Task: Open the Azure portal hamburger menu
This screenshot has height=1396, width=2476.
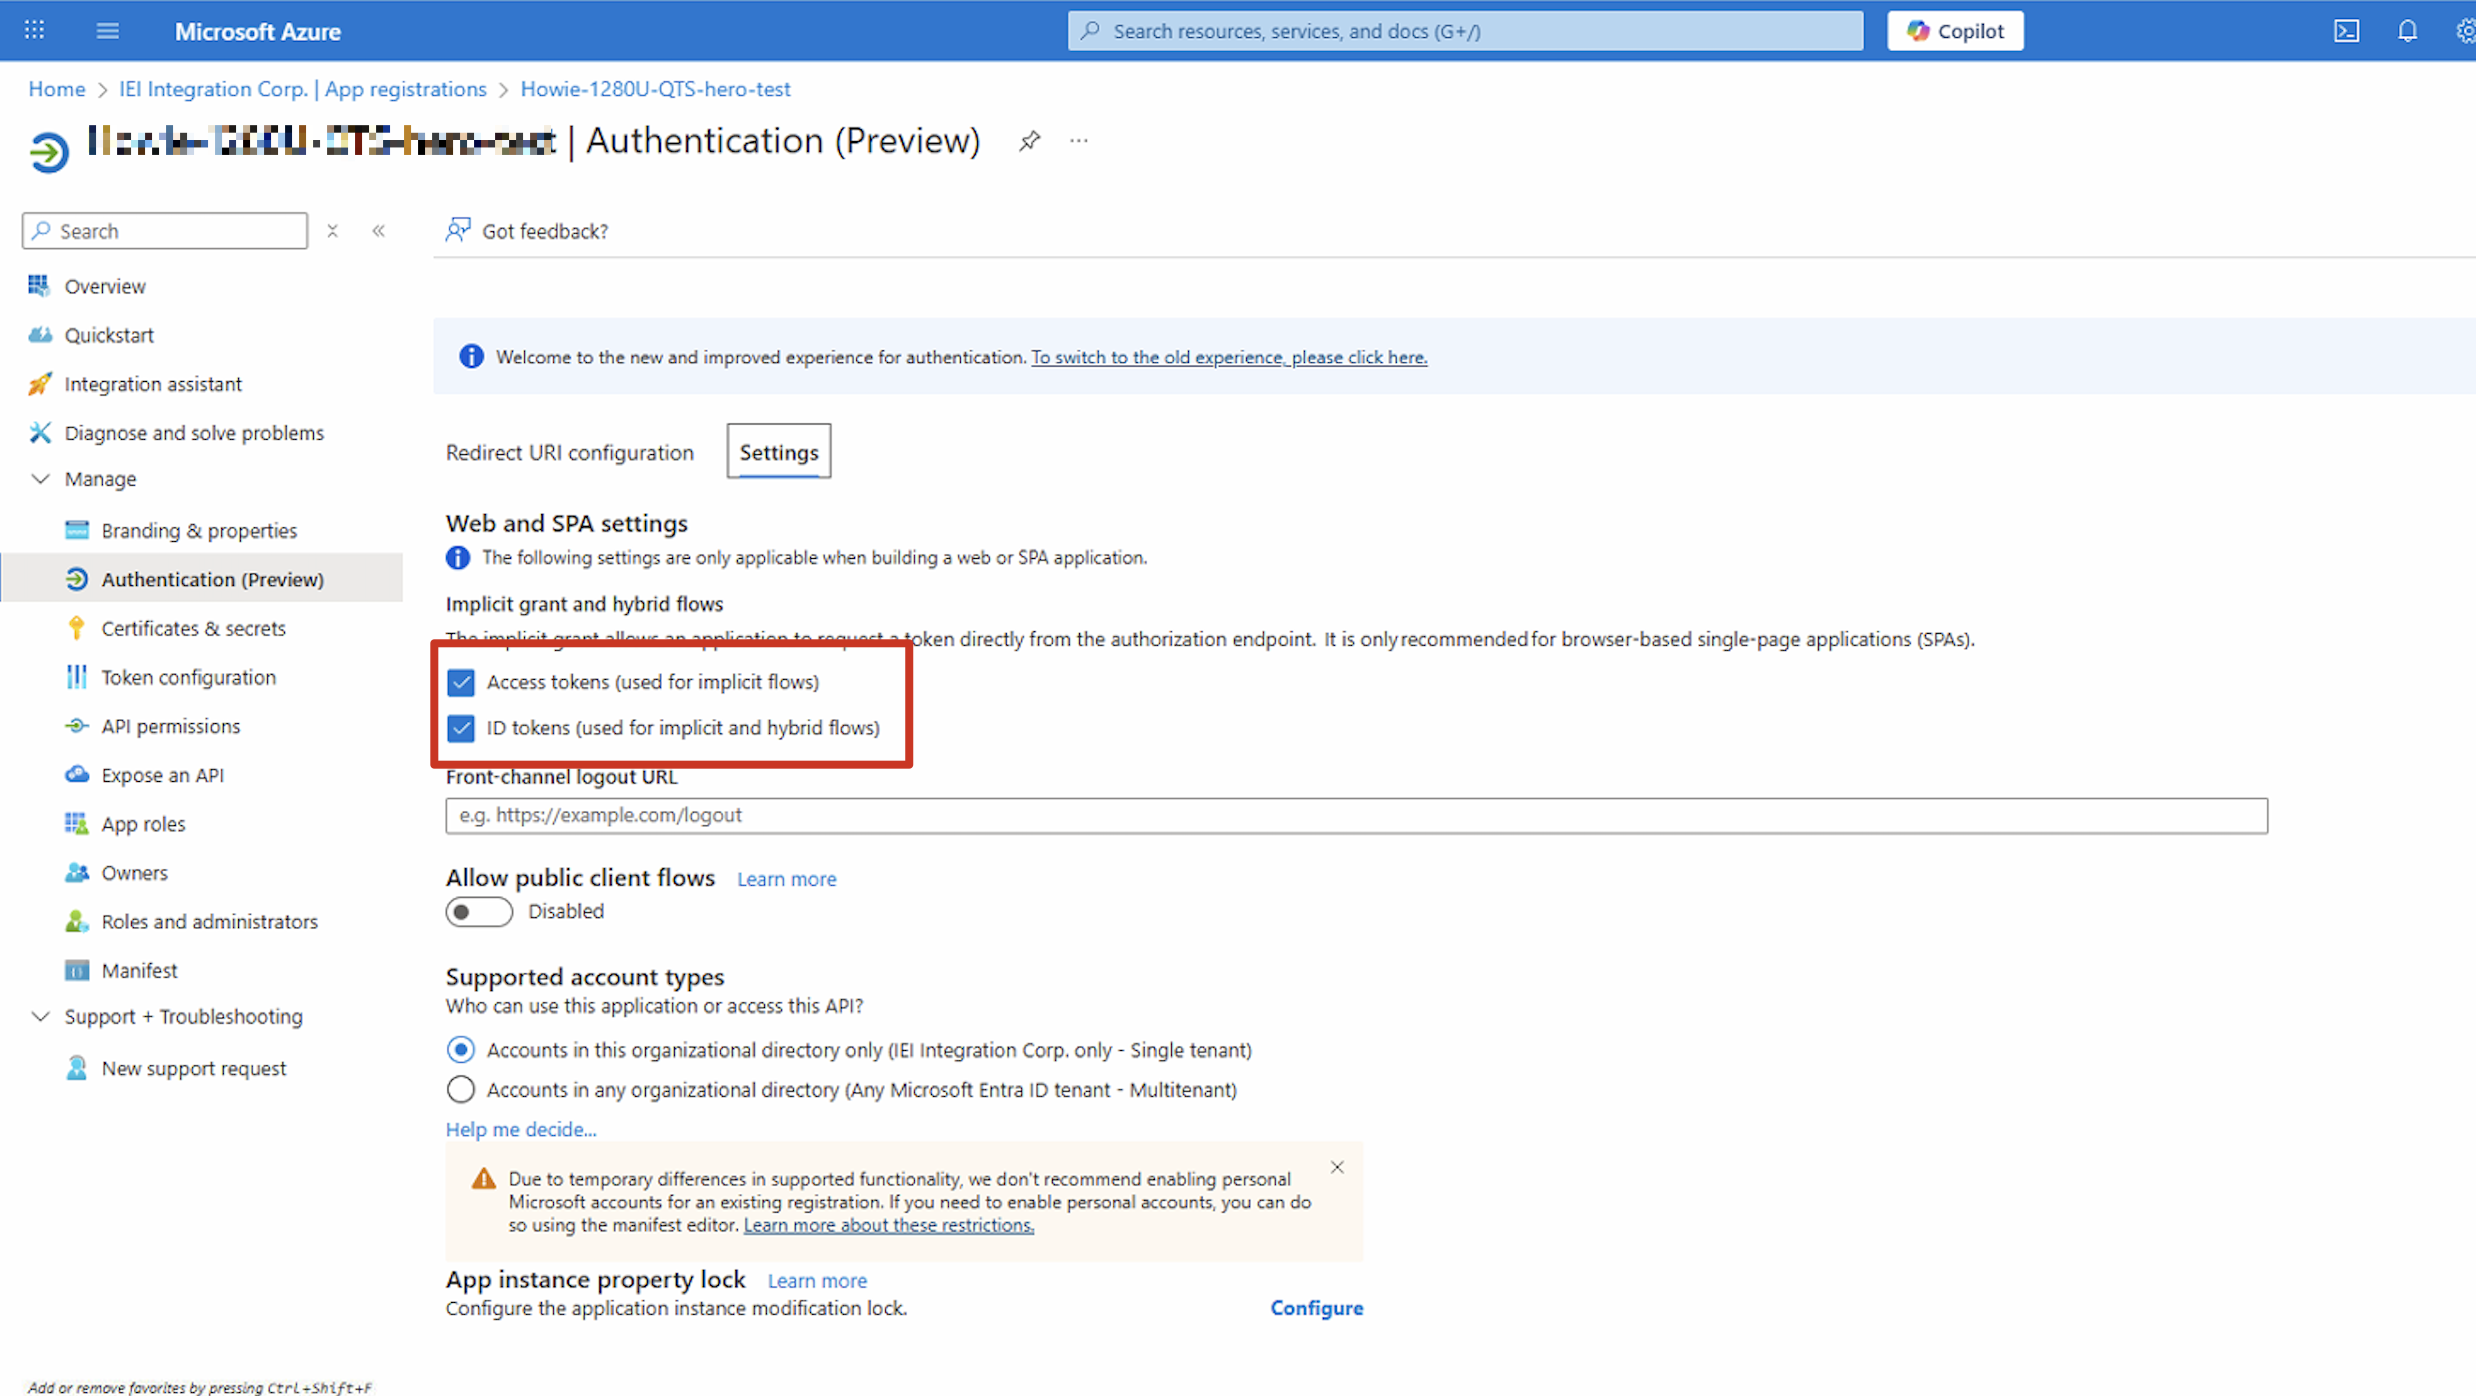Action: coord(107,31)
